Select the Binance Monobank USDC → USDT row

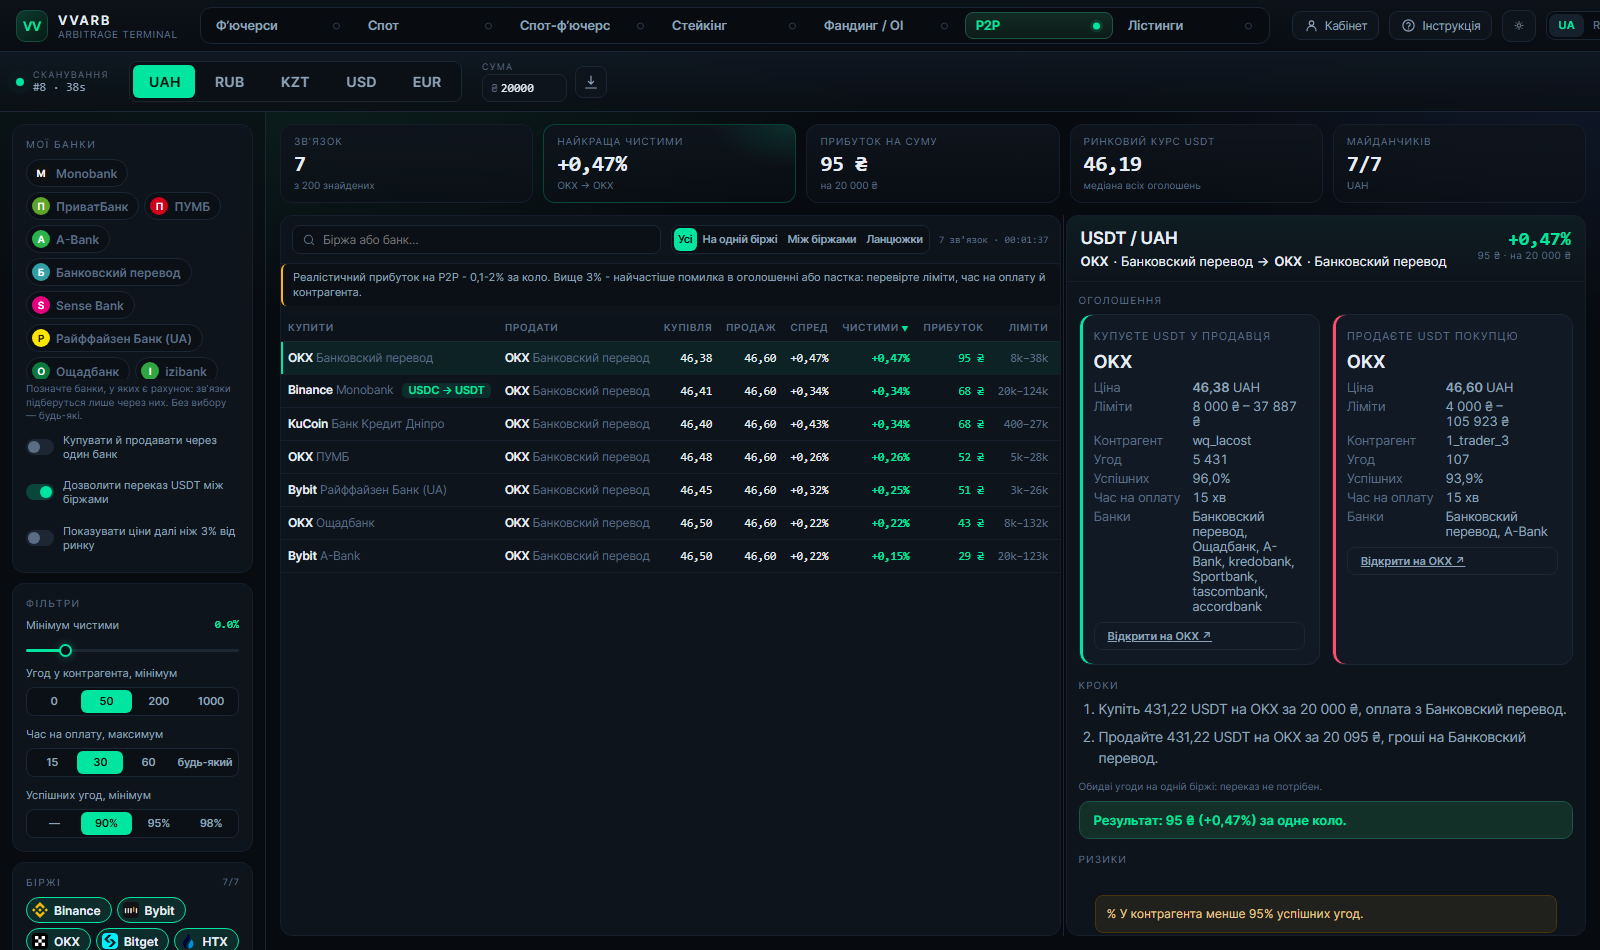pos(670,391)
